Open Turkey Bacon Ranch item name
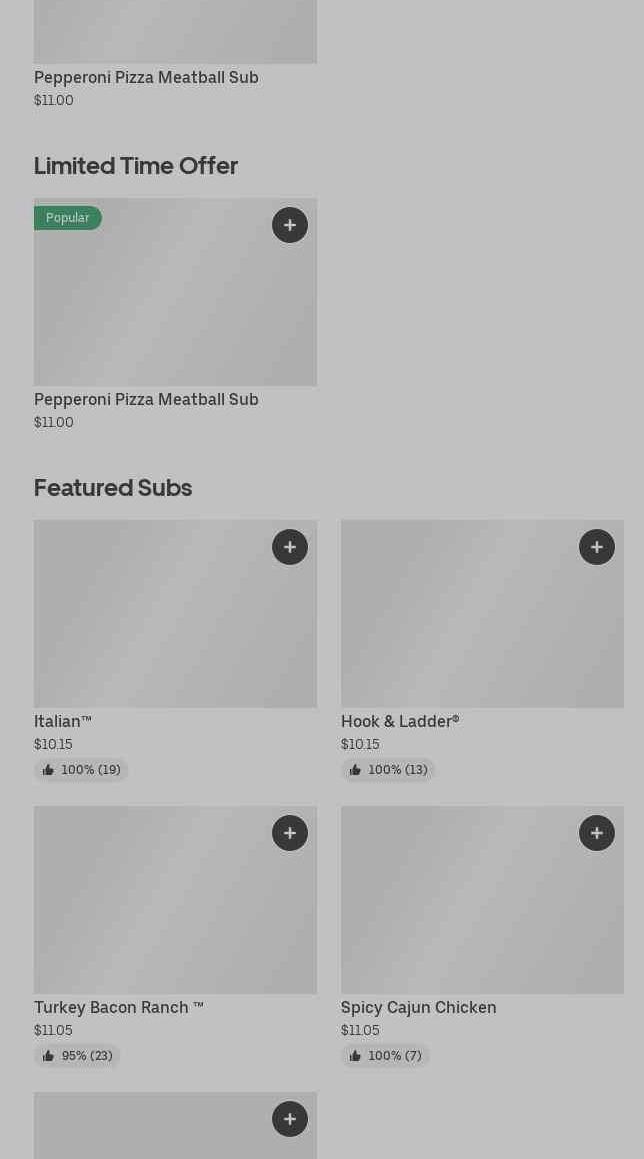The width and height of the screenshot is (644, 1159). [119, 1007]
